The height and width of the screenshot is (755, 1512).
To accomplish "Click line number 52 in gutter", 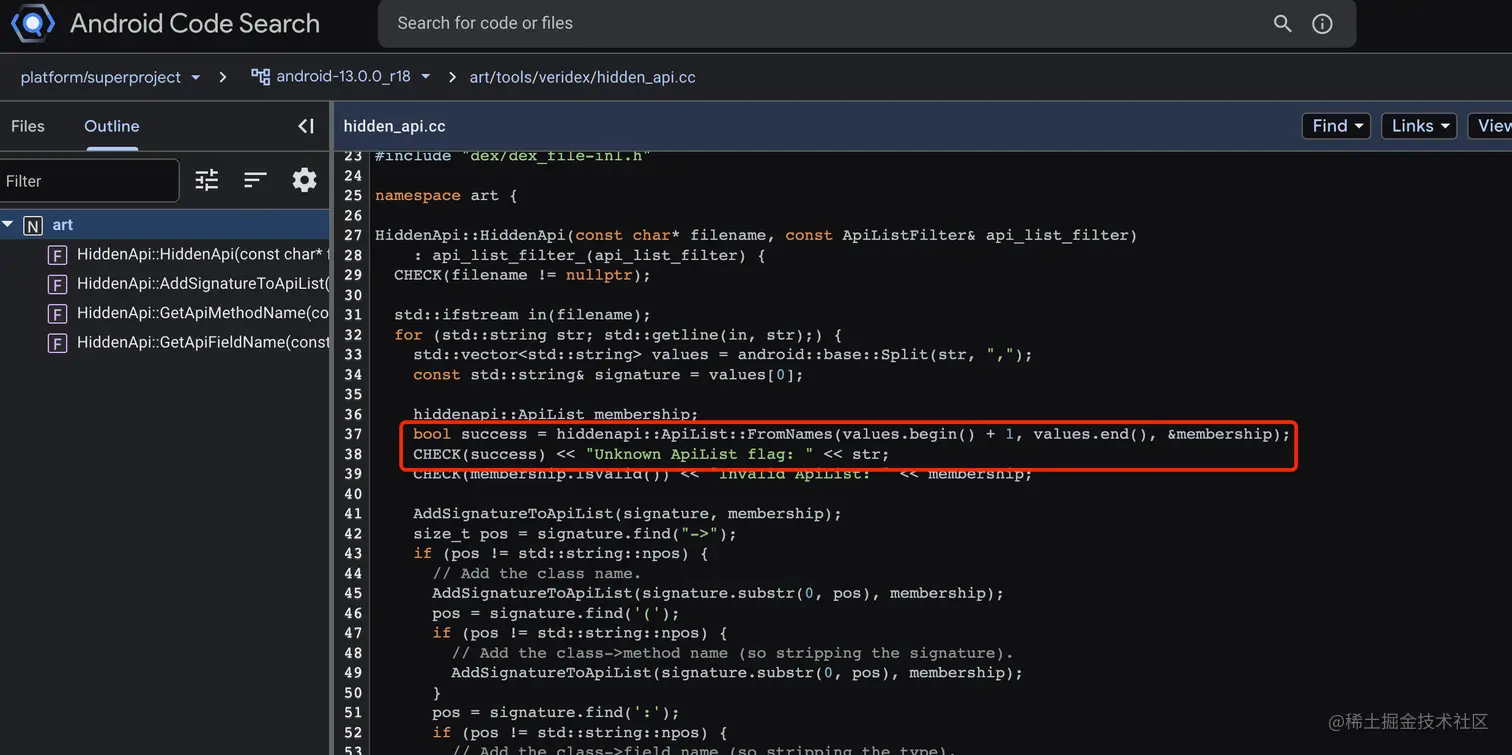I will point(352,732).
